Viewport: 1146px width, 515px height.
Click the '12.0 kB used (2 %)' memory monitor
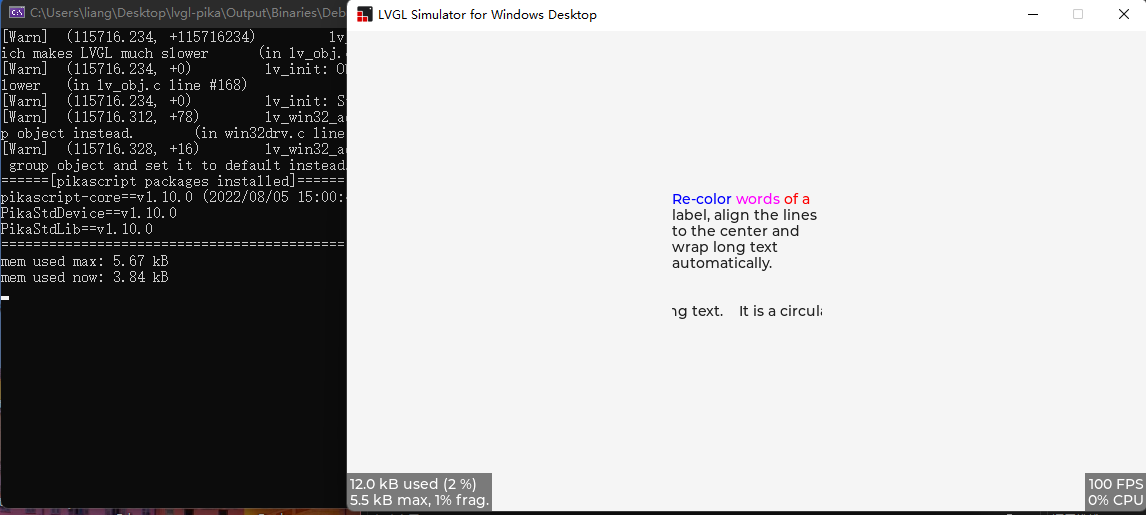[413, 484]
